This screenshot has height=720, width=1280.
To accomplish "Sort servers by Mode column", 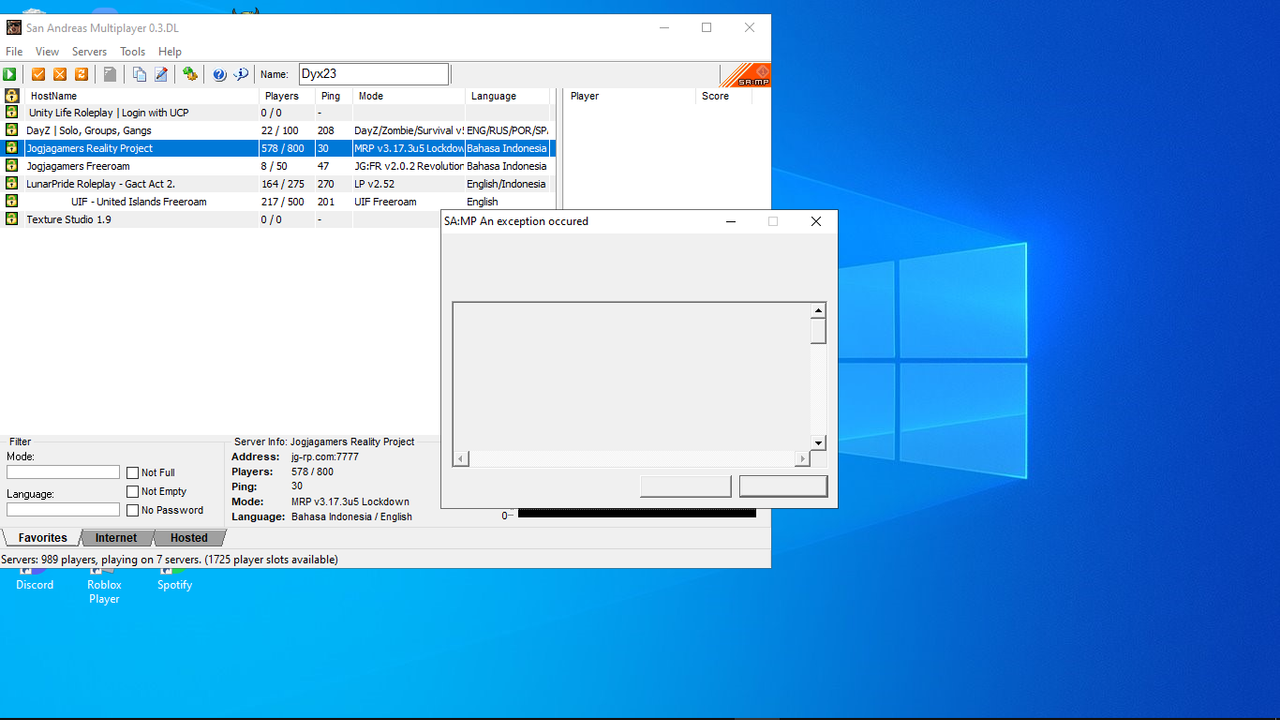I will pos(409,96).
